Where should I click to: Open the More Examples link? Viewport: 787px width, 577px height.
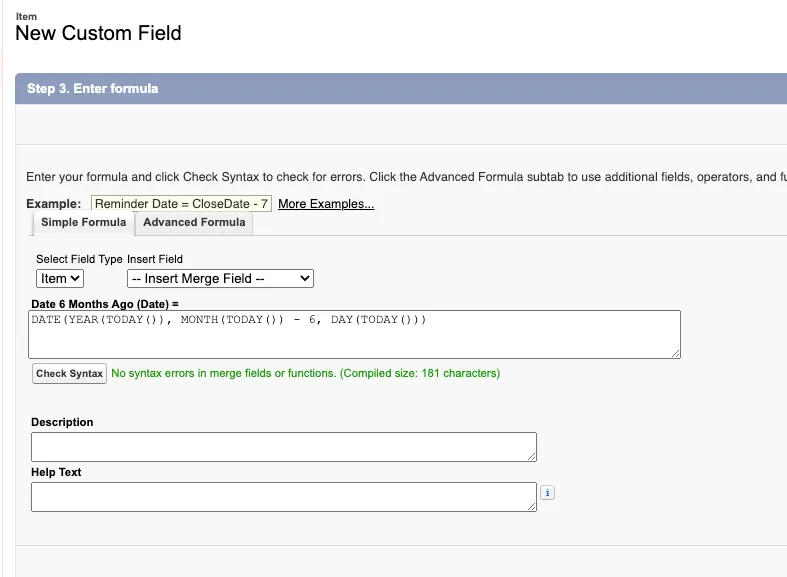(326, 204)
